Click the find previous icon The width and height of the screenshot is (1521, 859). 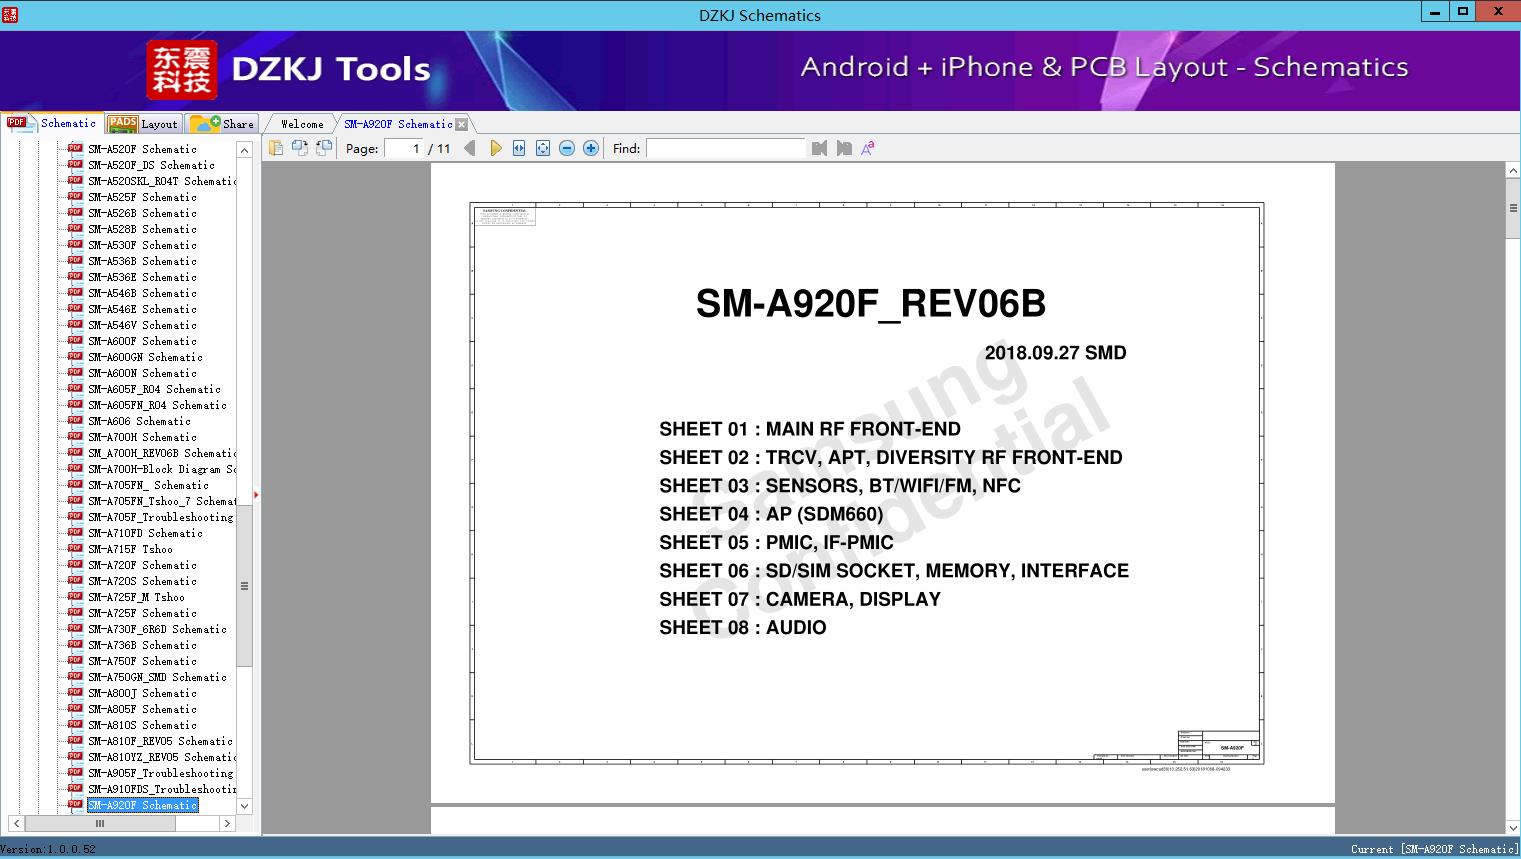tap(820, 148)
